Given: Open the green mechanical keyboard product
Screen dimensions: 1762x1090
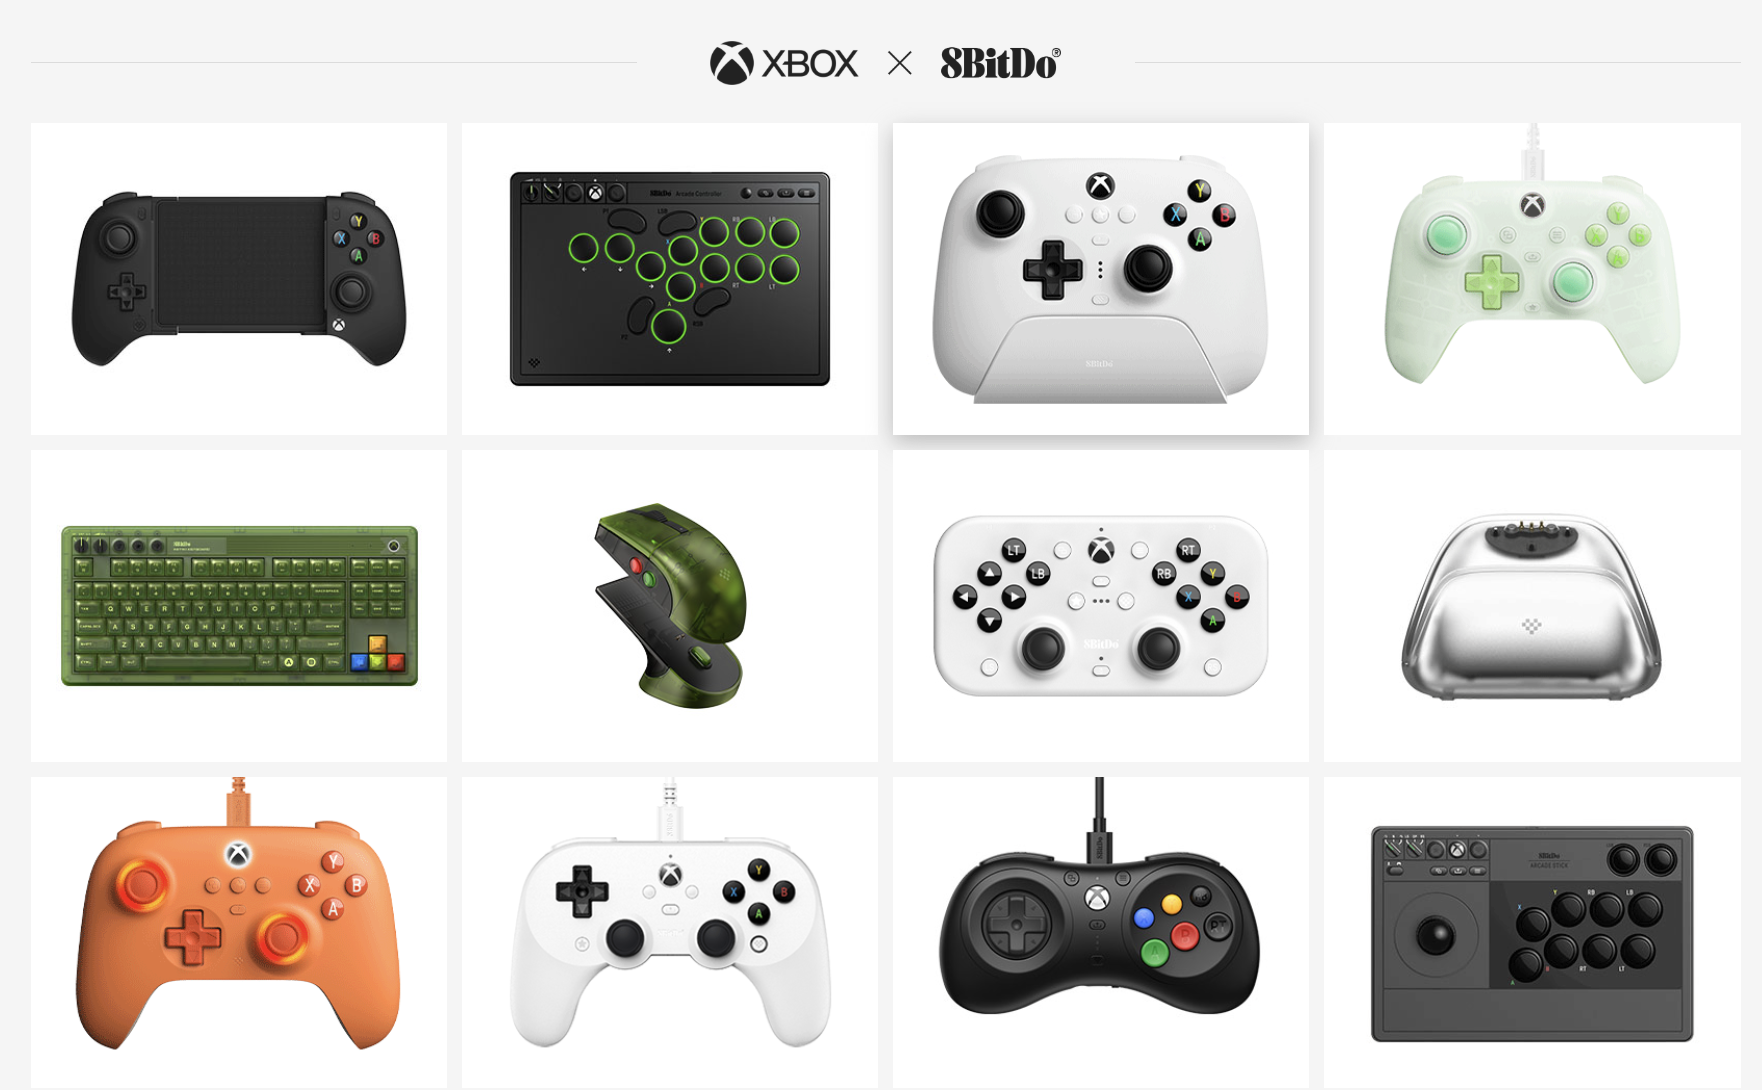Looking at the screenshot, I should 239,606.
